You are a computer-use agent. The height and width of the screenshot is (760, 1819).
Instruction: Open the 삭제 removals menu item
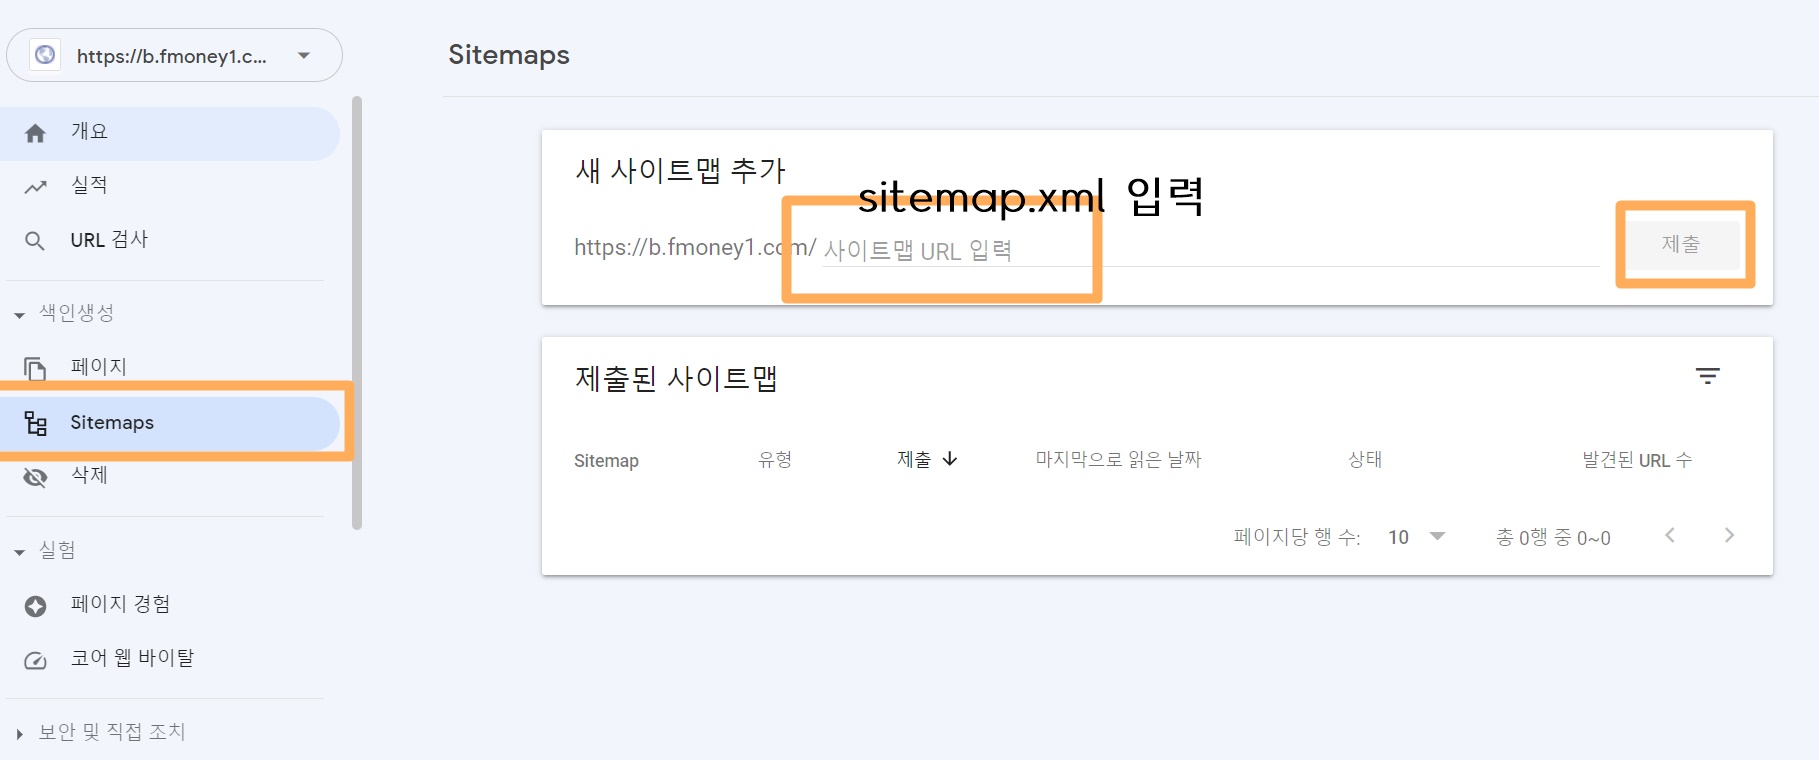(170, 476)
